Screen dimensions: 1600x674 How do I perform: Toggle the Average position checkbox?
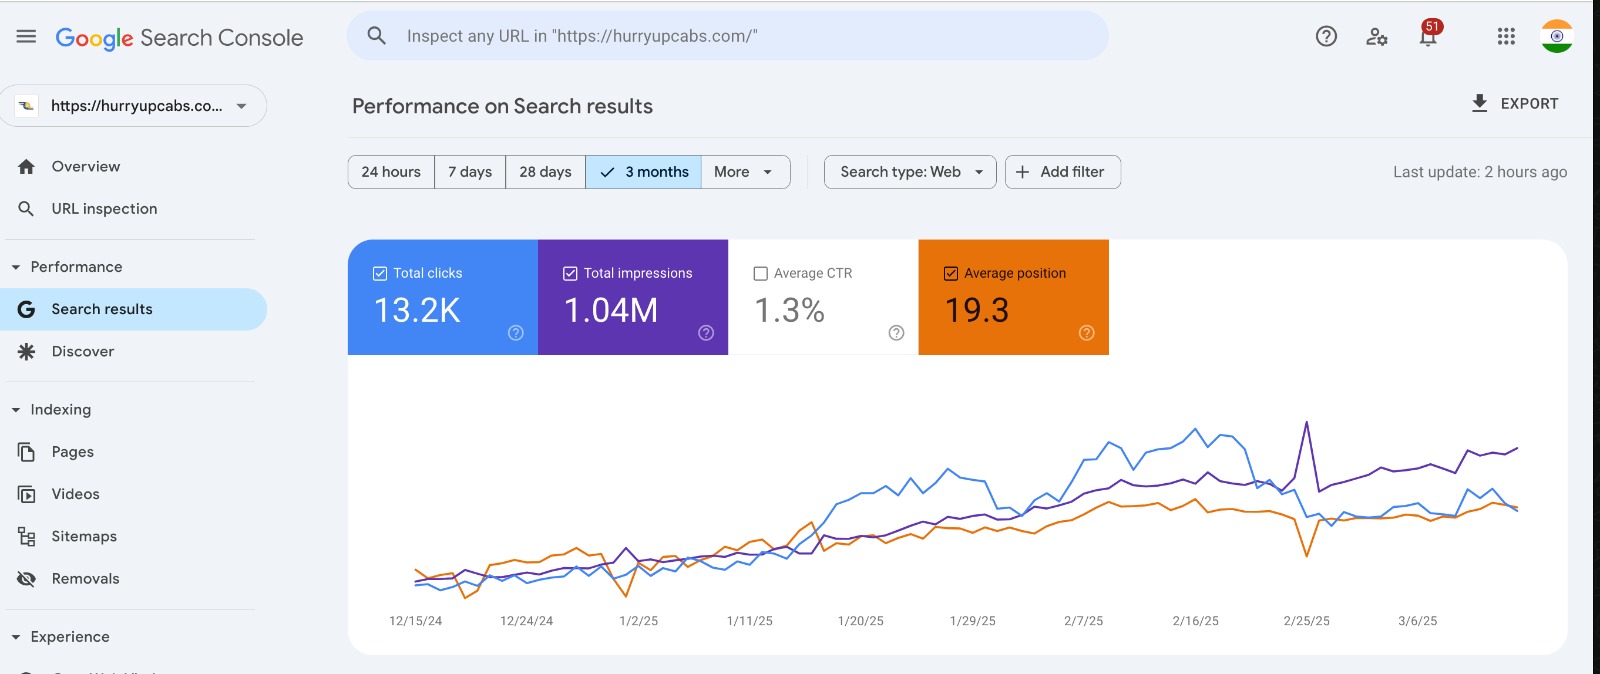point(951,273)
